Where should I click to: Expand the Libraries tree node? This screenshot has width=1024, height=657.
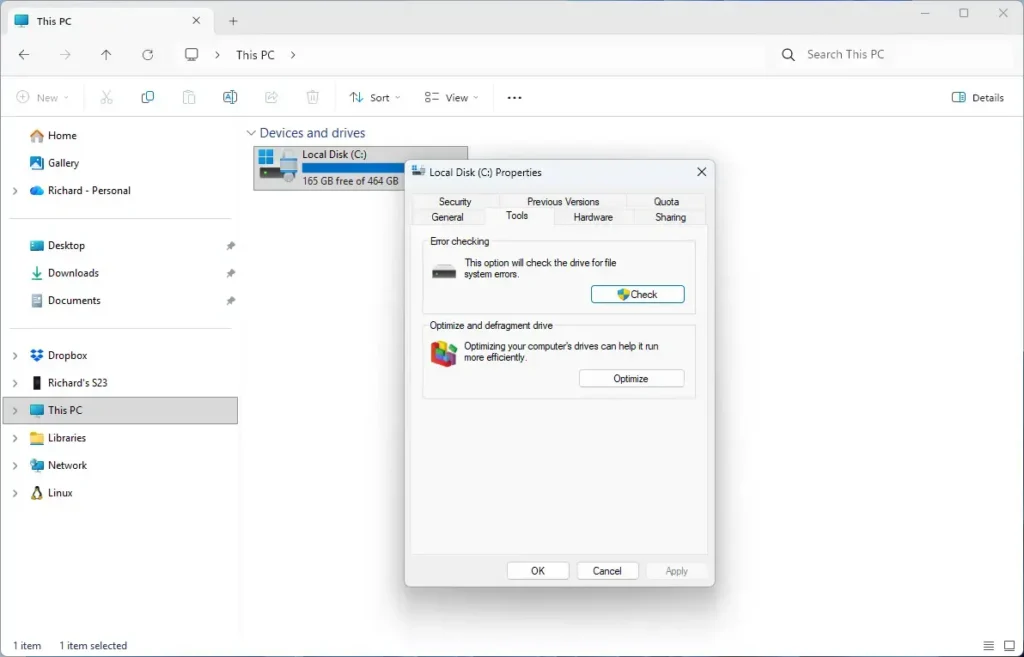point(15,438)
